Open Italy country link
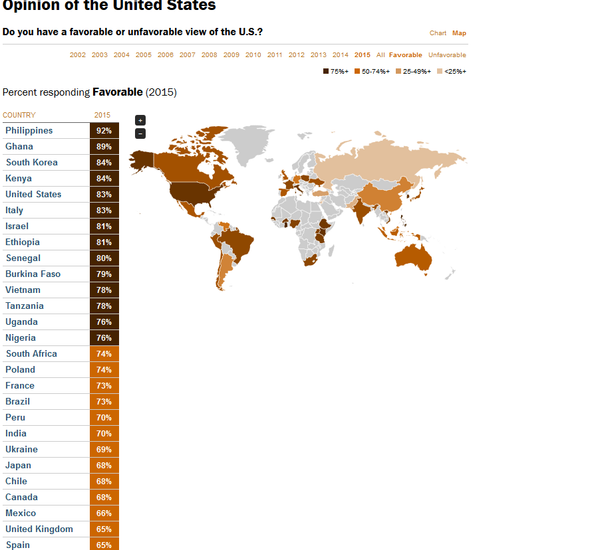The width and height of the screenshot is (600, 550). tap(14, 210)
